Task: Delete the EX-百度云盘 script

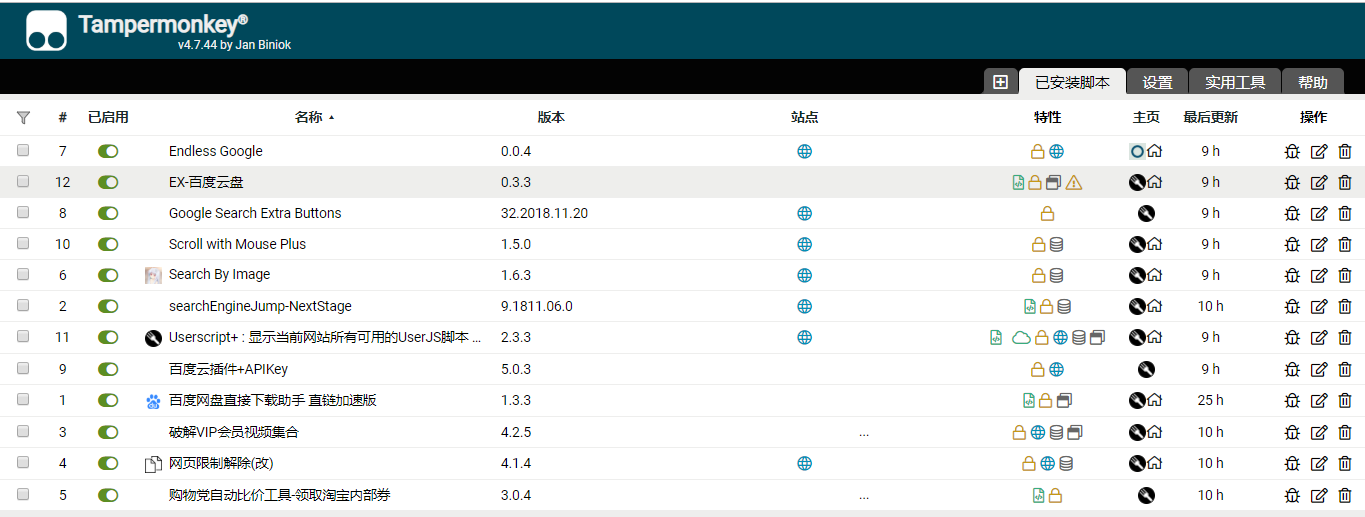Action: pyautogui.click(x=1344, y=182)
